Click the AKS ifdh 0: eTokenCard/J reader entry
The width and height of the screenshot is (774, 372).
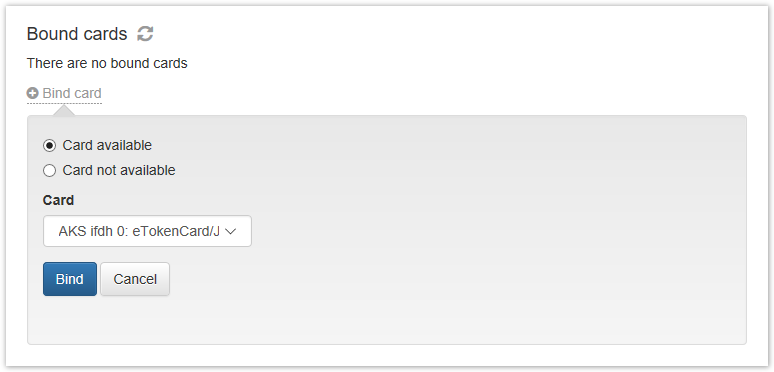139,231
